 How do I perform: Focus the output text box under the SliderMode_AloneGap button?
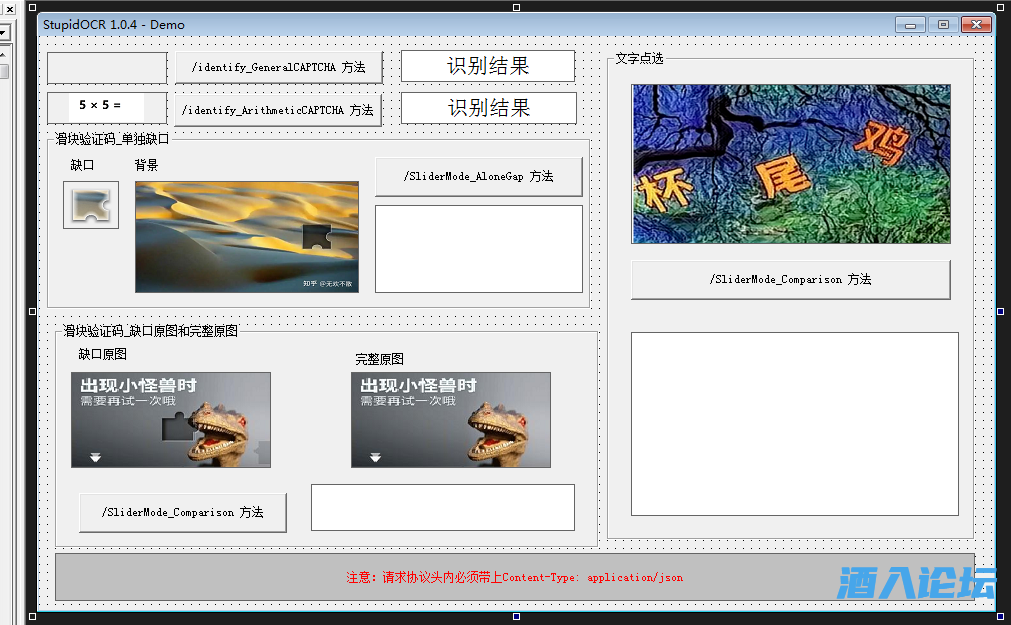(478, 249)
